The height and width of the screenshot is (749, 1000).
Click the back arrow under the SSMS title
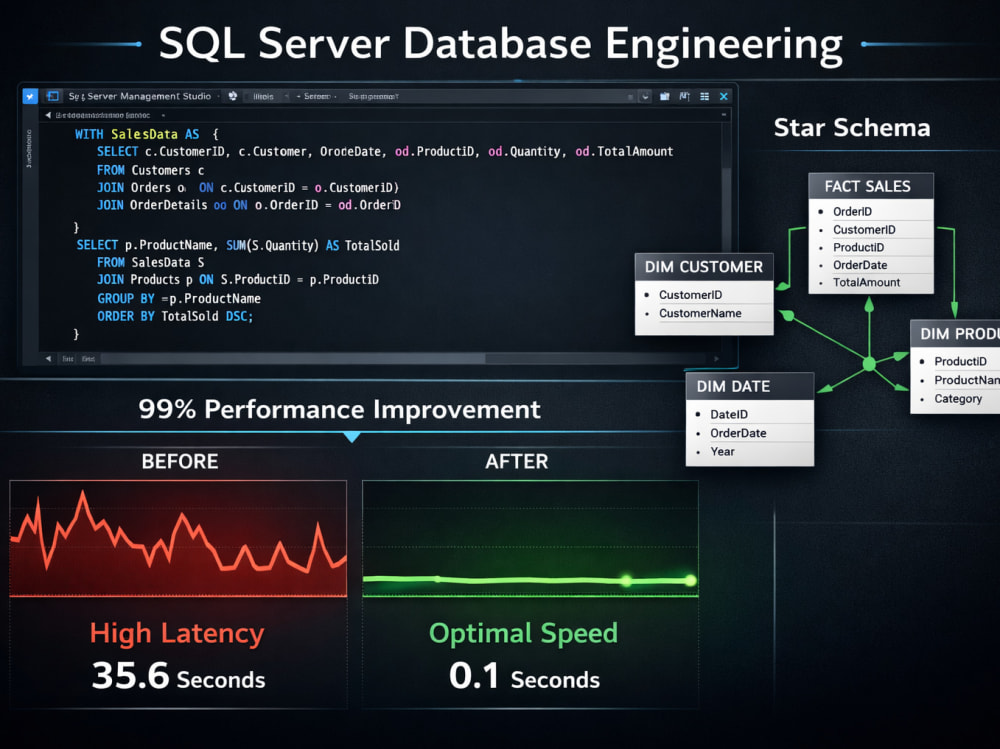point(48,115)
